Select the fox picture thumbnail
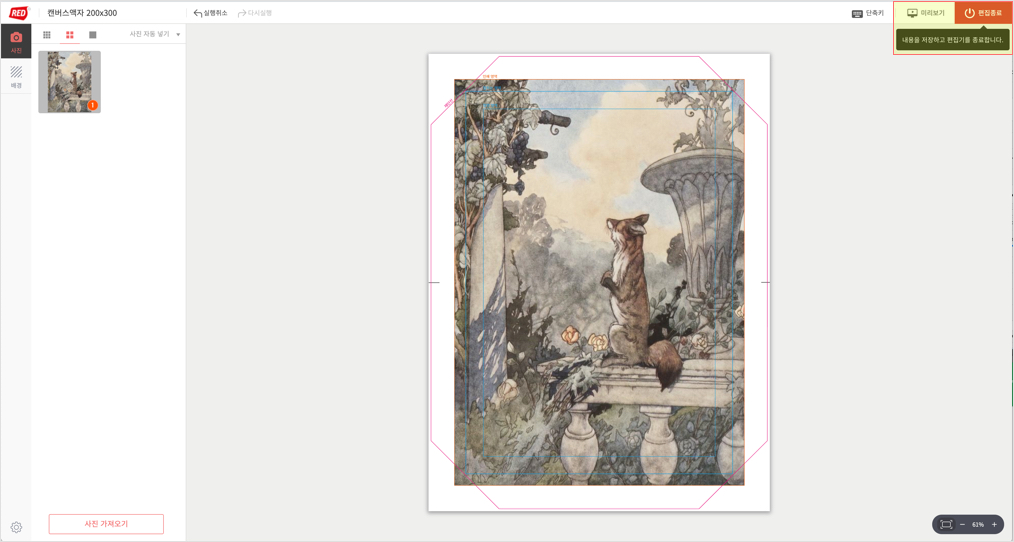The height and width of the screenshot is (542, 1014). [70, 82]
